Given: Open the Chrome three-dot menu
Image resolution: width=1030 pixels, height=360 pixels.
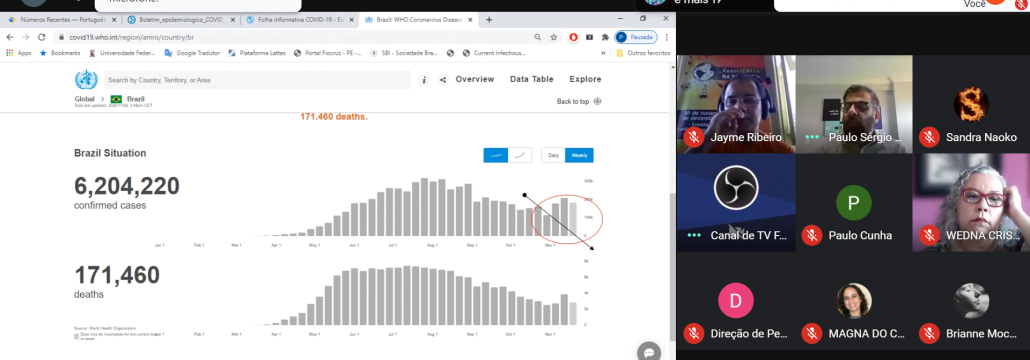Looking at the screenshot, I should [x=667, y=37].
